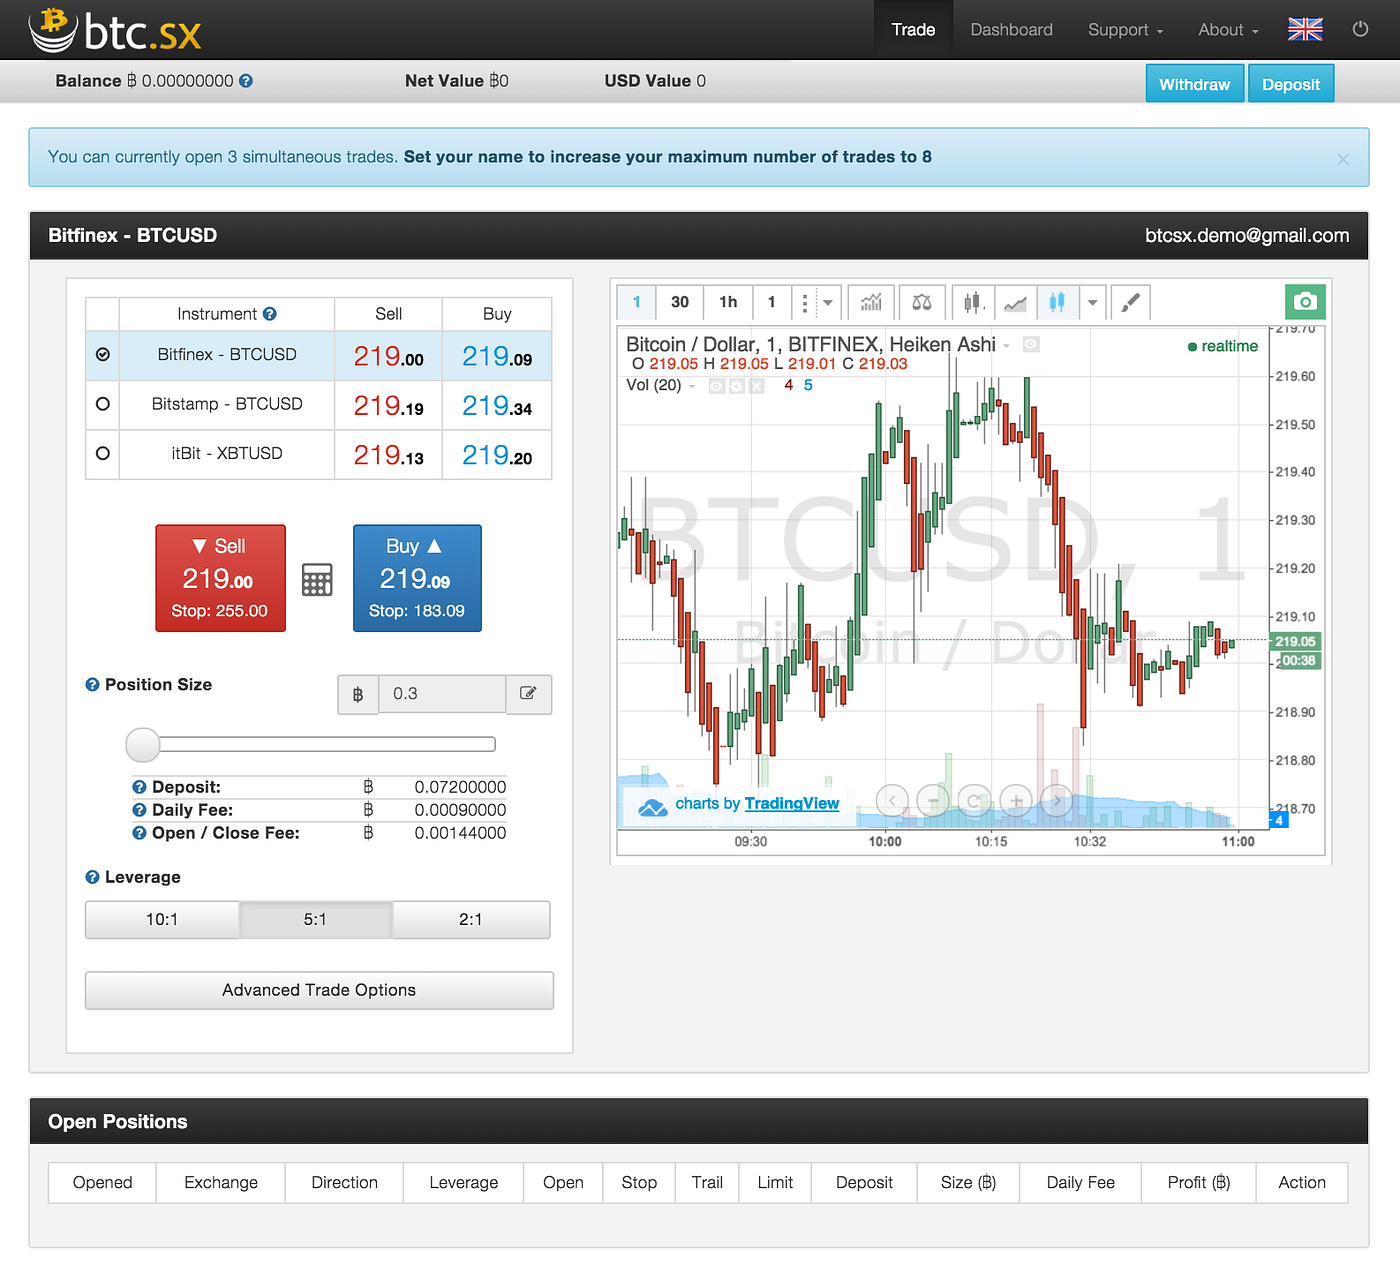Open Advanced Trade Options
The height and width of the screenshot is (1273, 1400).
pos(318,990)
